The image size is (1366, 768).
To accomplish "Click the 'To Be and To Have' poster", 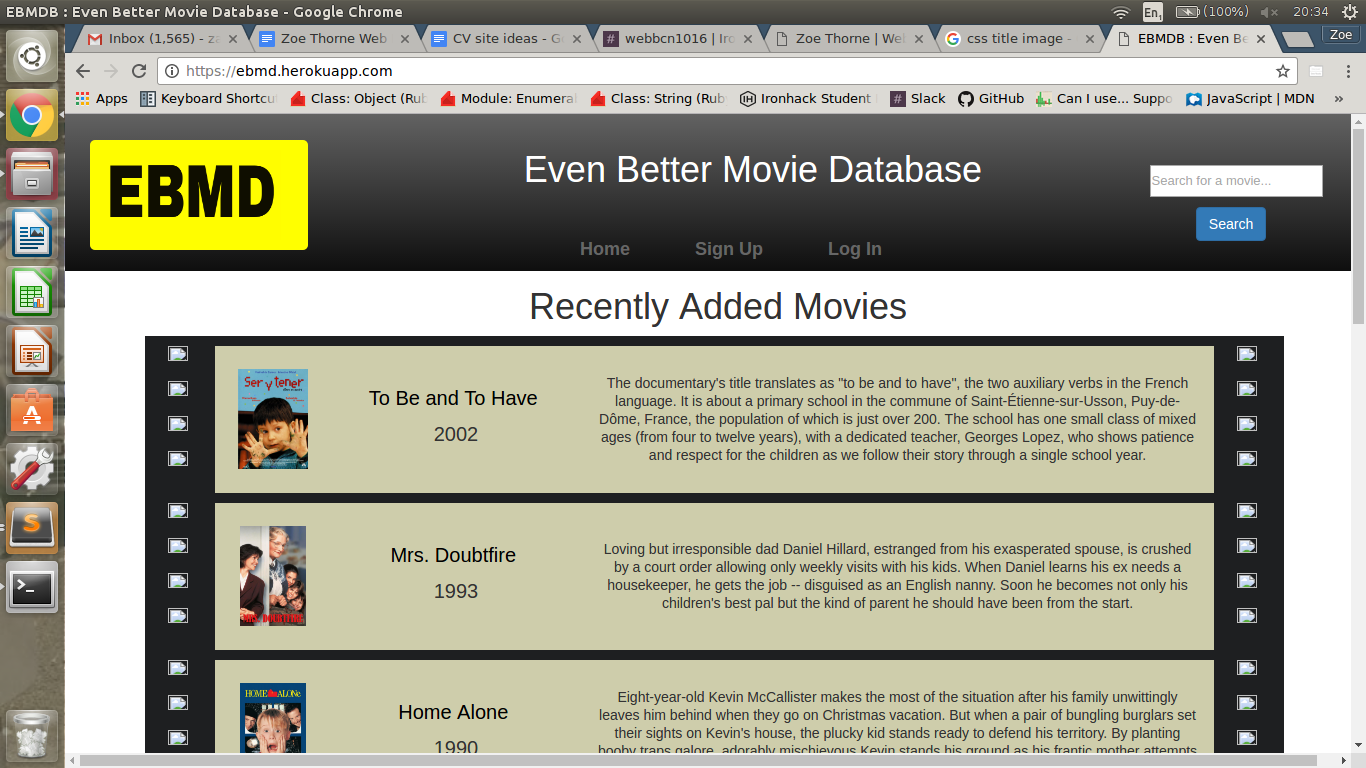I will pyautogui.click(x=273, y=419).
